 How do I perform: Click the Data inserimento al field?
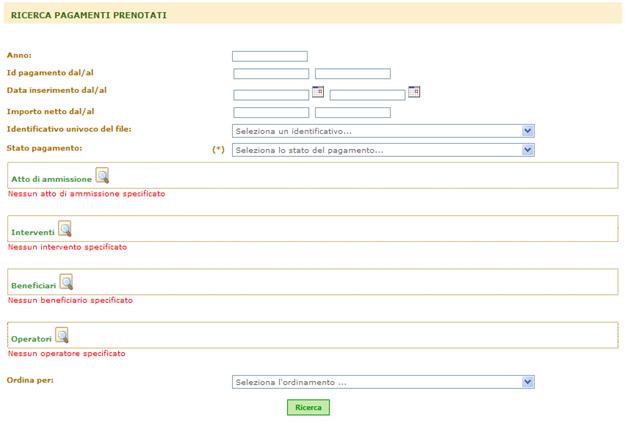368,95
